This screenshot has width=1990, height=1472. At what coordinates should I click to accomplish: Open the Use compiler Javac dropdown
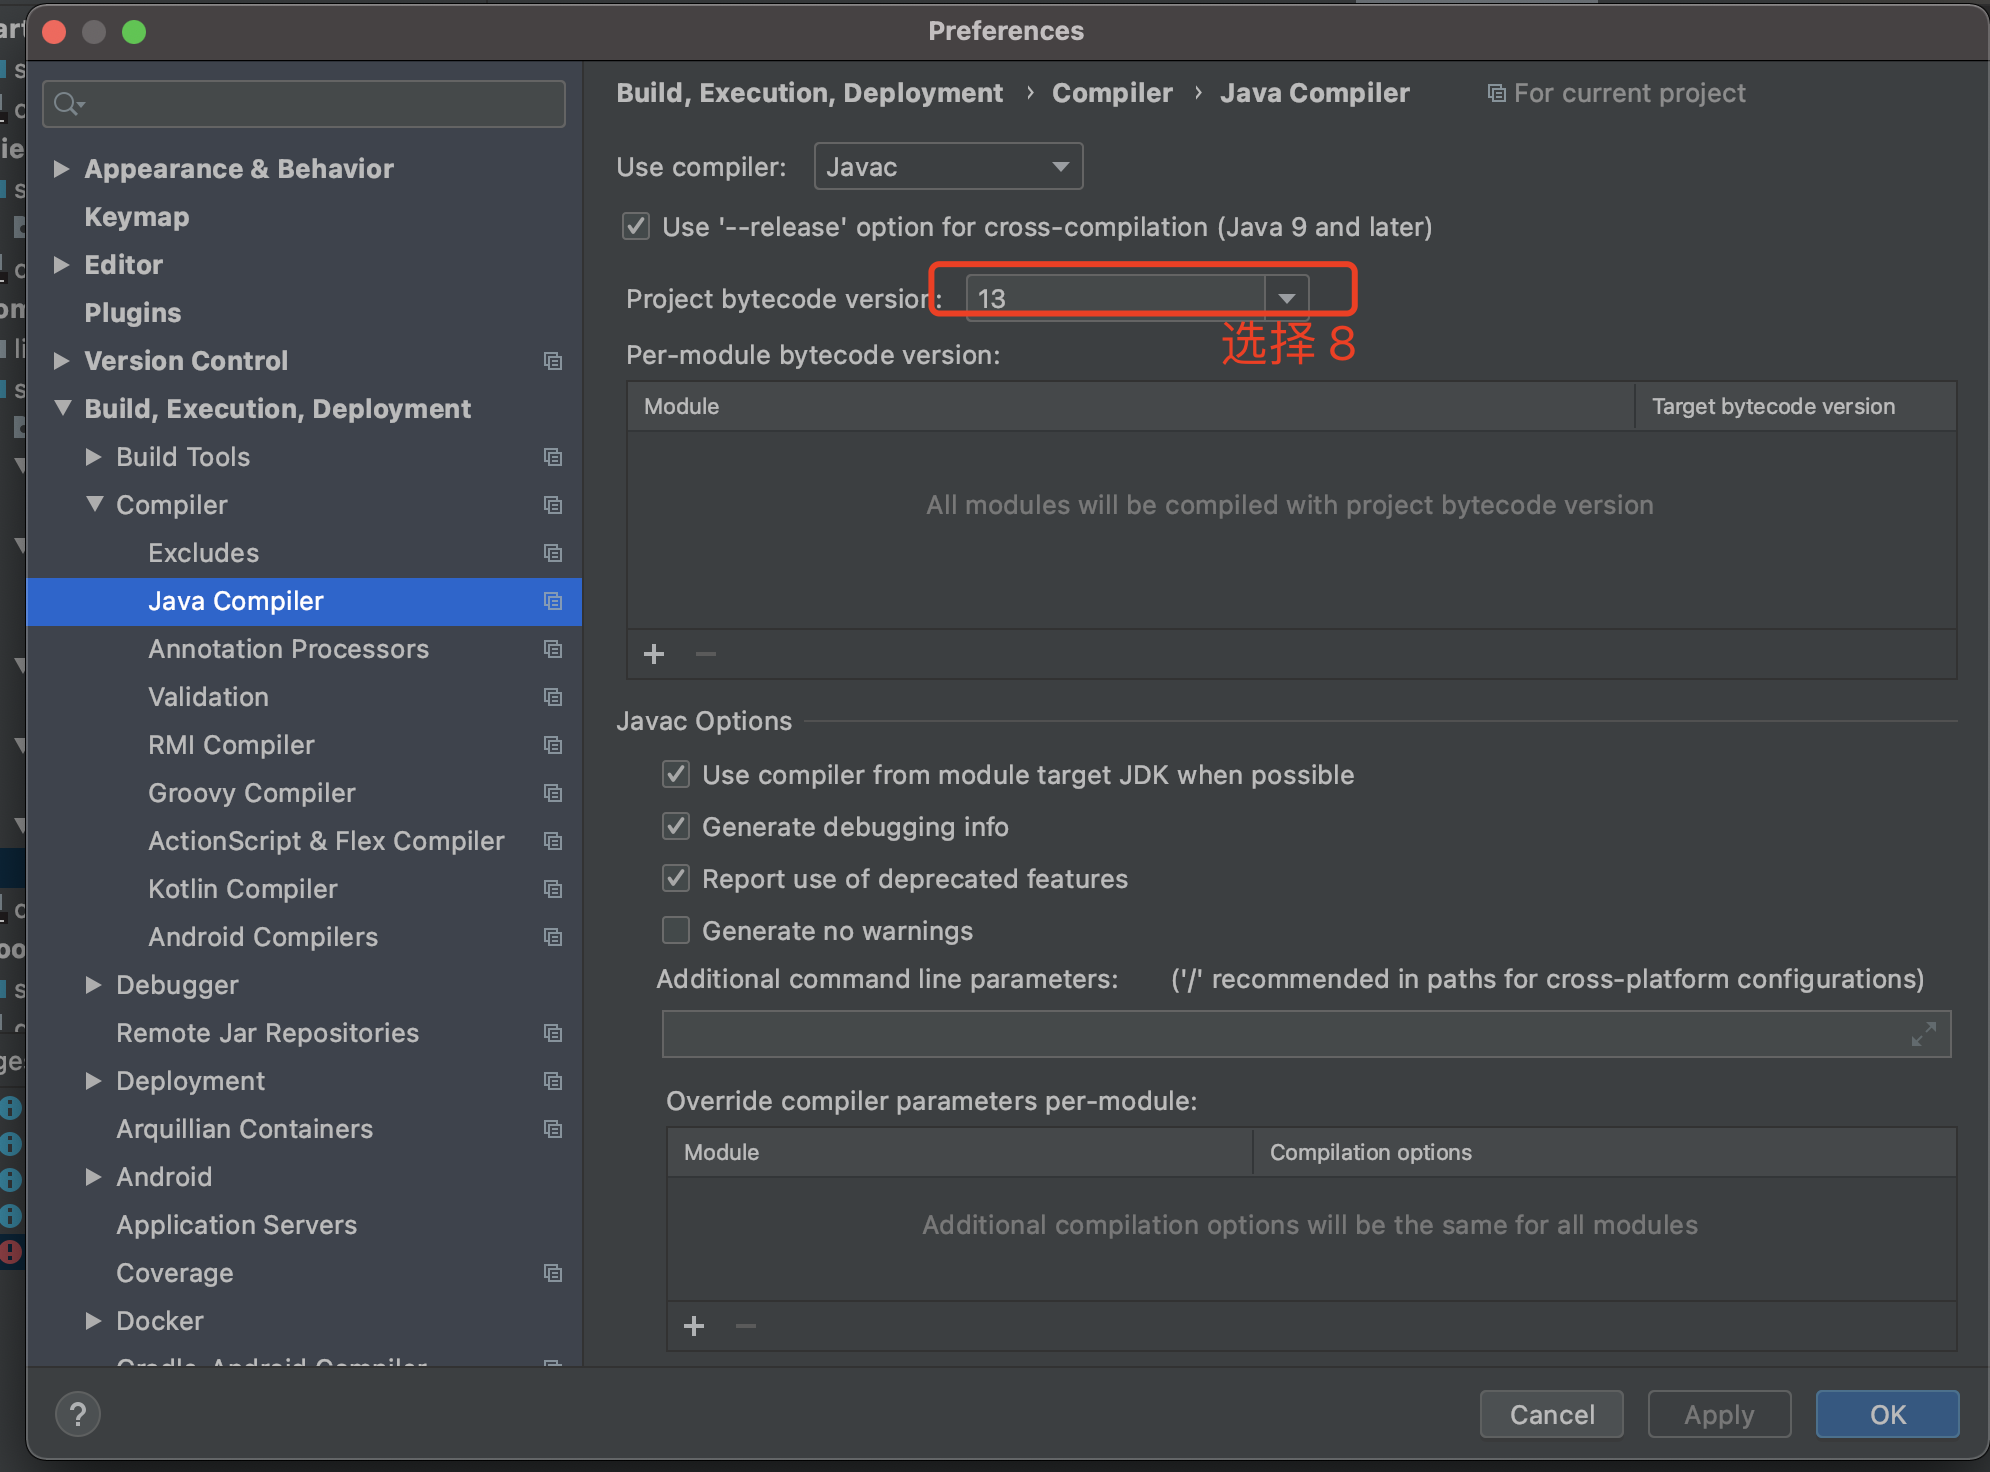(948, 167)
